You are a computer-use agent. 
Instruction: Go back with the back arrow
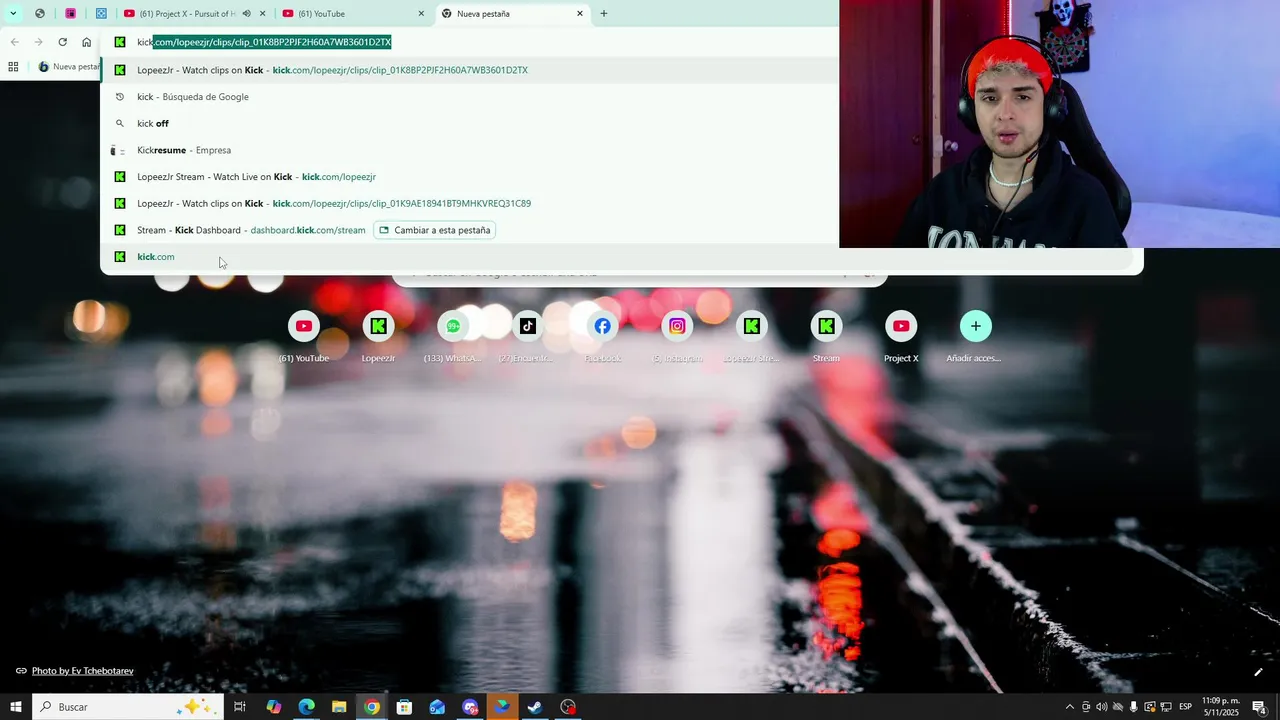point(14,42)
